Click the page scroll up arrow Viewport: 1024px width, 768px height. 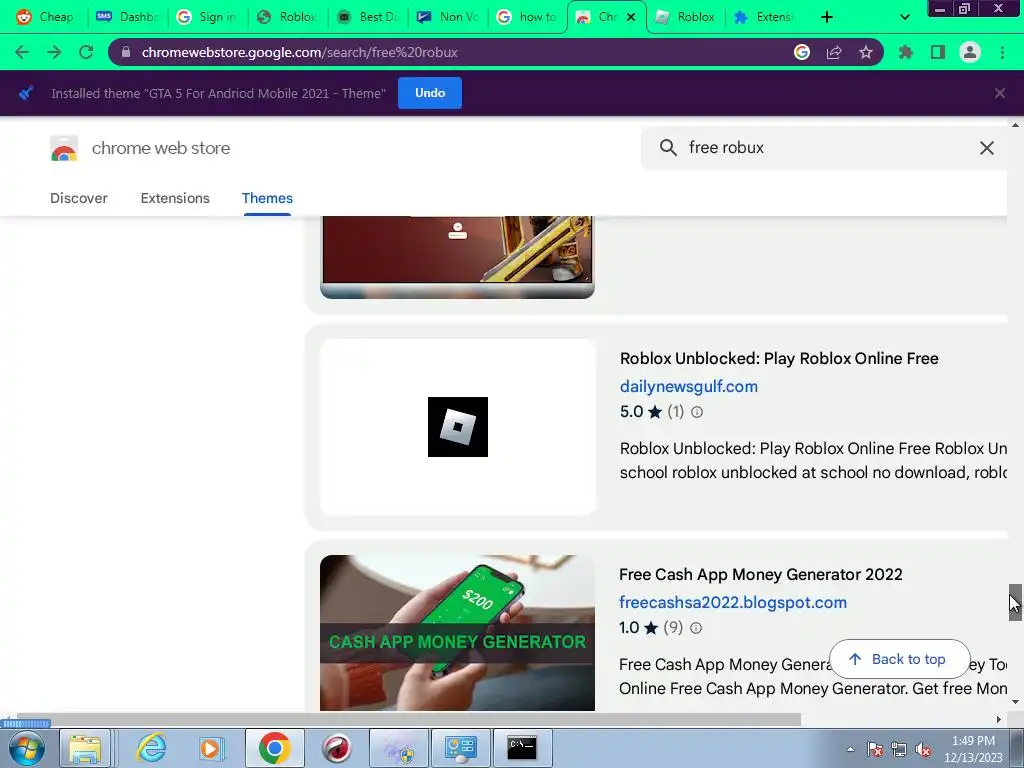click(x=1016, y=125)
